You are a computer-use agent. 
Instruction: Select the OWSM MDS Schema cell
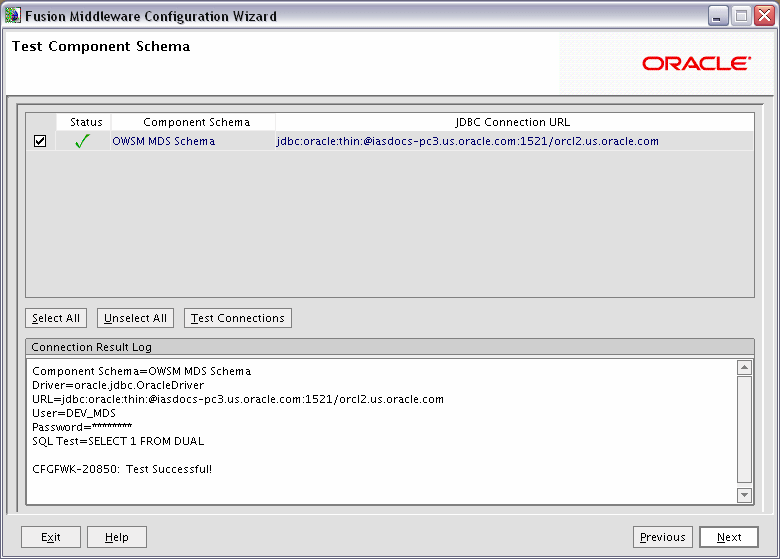click(193, 141)
